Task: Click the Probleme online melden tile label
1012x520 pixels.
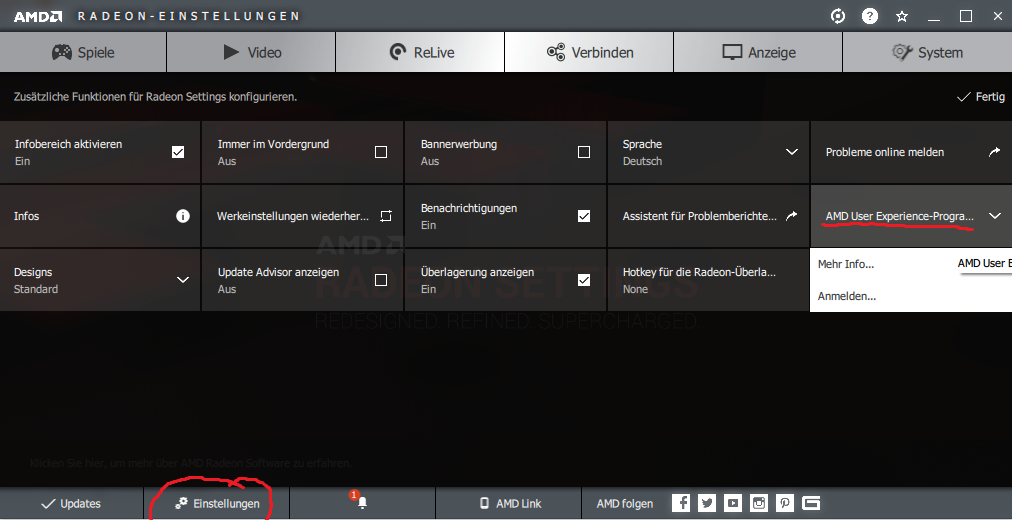Action: 884,152
